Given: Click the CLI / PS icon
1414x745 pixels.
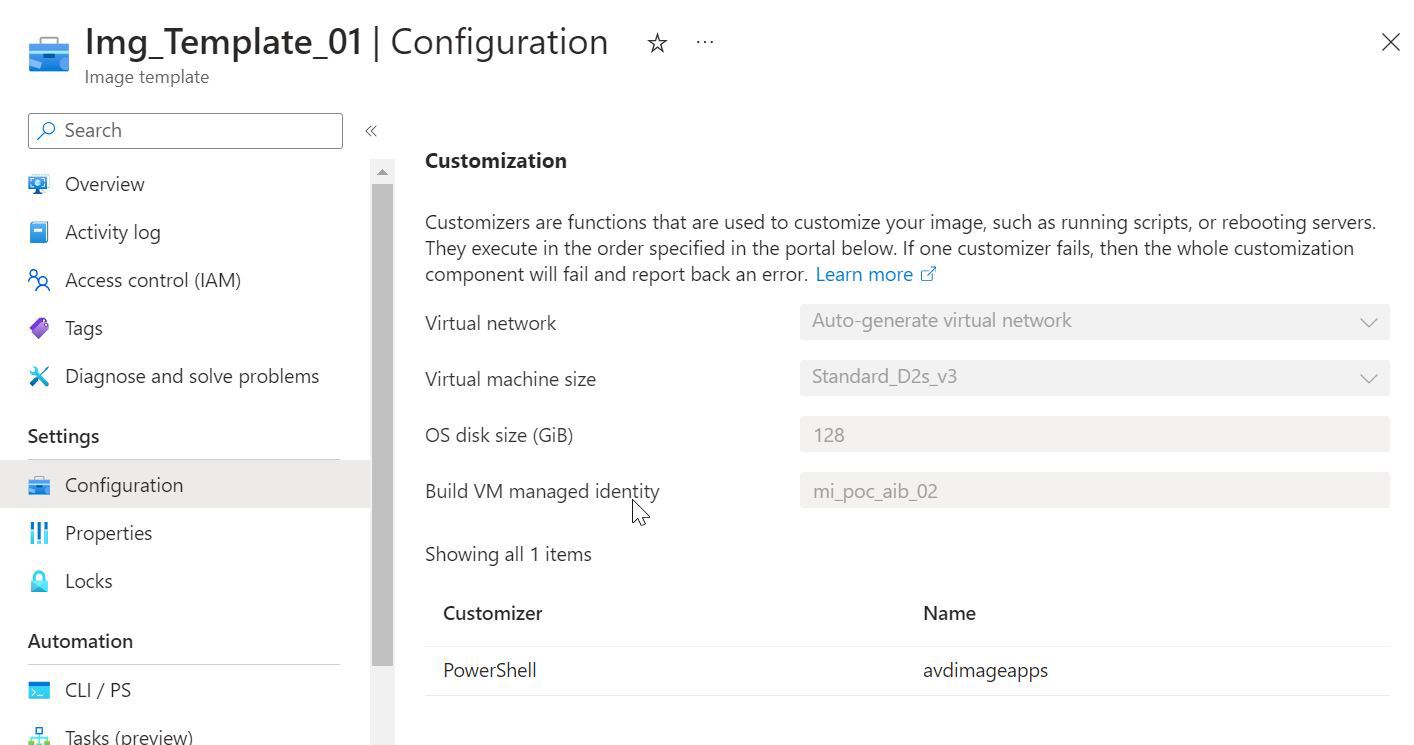Looking at the screenshot, I should (39, 690).
